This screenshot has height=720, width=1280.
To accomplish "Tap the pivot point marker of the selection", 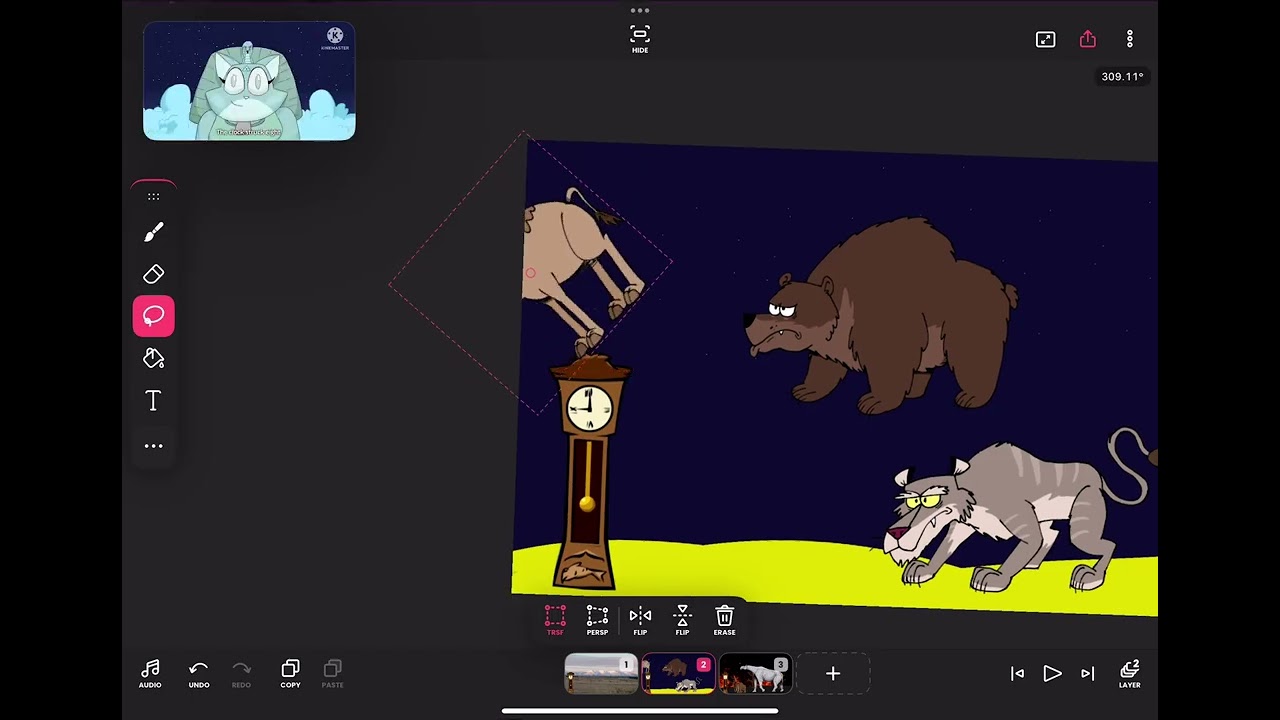I will tap(530, 273).
